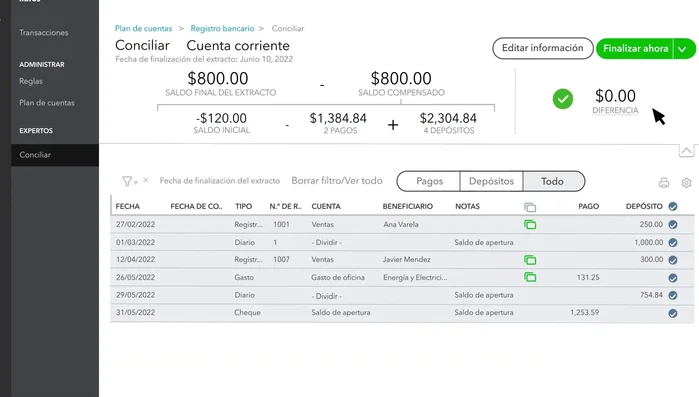This screenshot has height=397, width=699.
Task: Select the 26/05/2022 date cell
Action: 136,277
